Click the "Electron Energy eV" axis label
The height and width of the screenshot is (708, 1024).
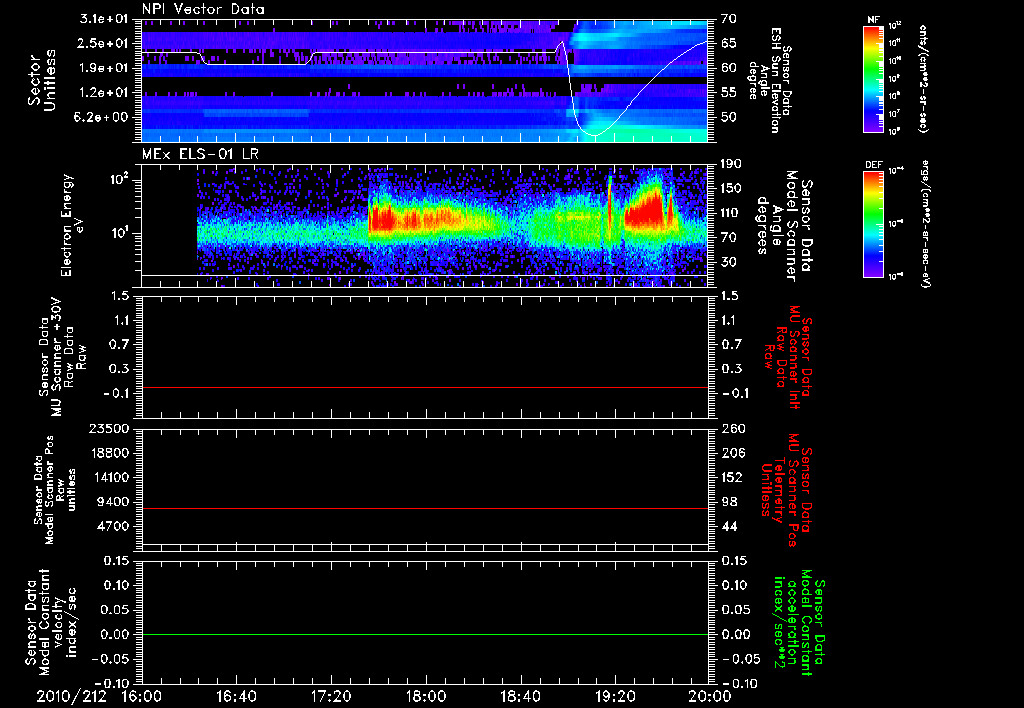coord(72,225)
